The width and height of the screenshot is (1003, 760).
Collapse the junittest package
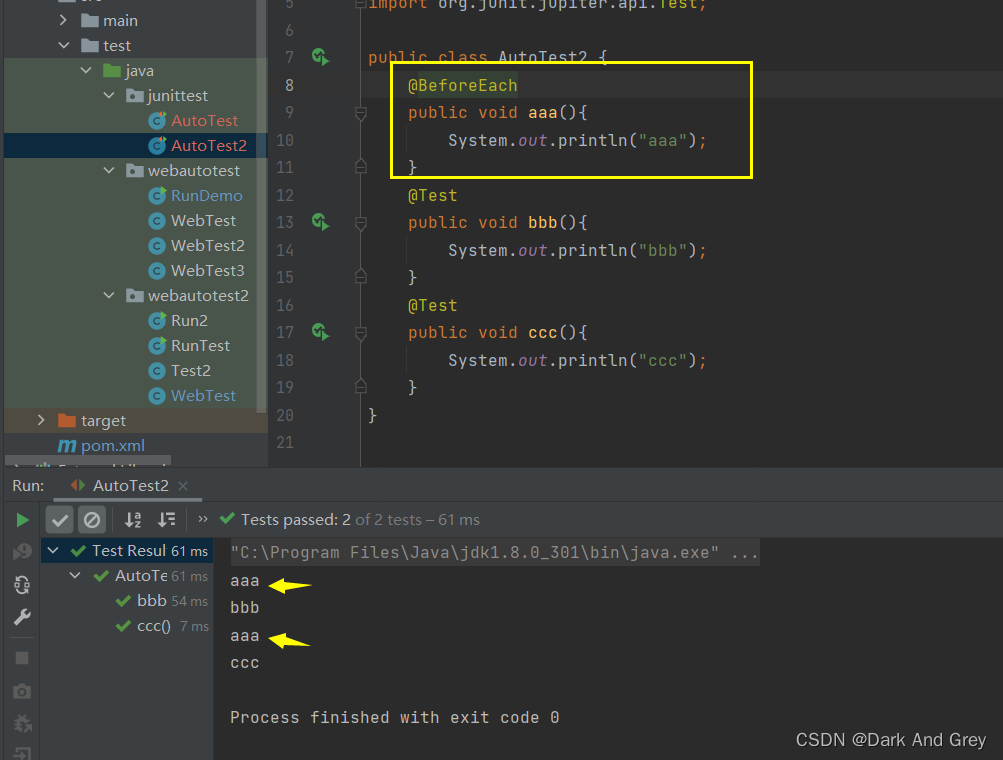click(109, 95)
